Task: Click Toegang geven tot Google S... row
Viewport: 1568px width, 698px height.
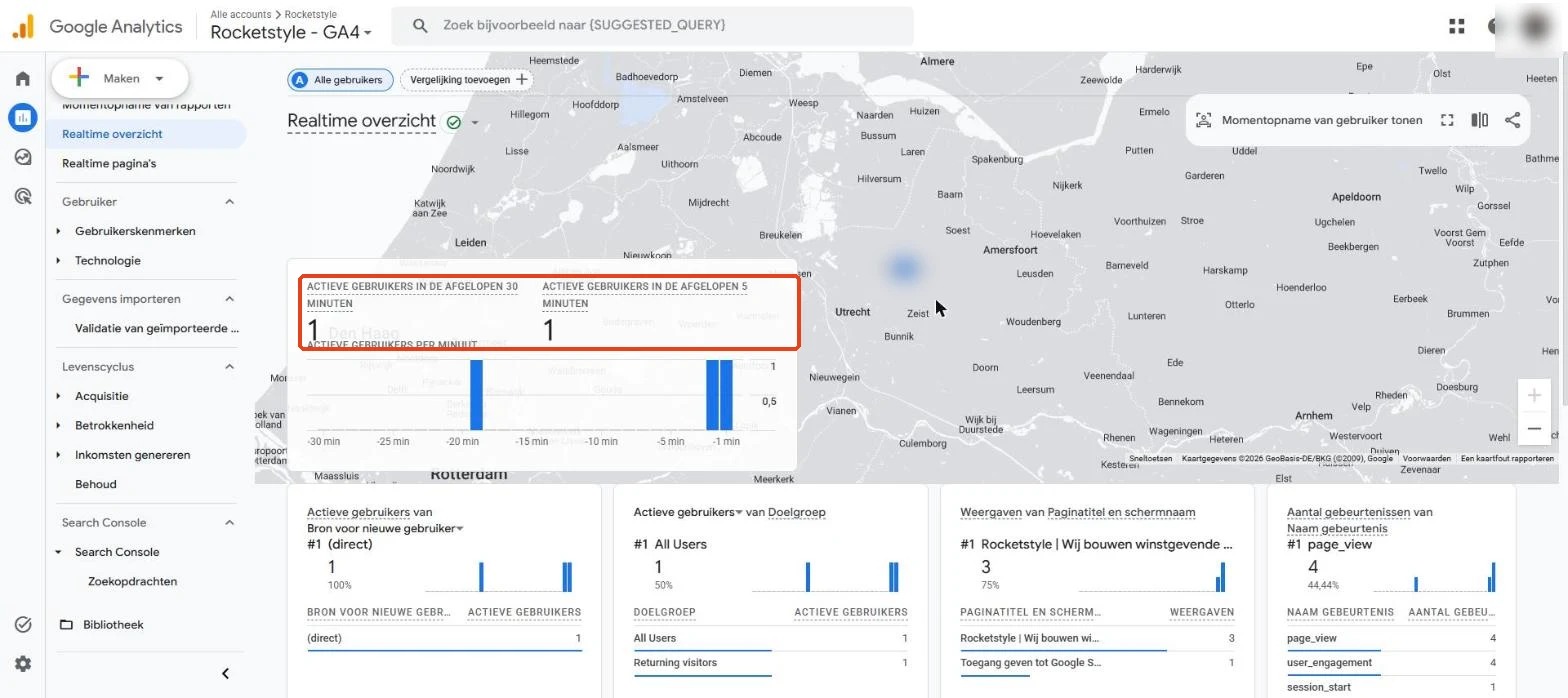Action: [1097, 663]
